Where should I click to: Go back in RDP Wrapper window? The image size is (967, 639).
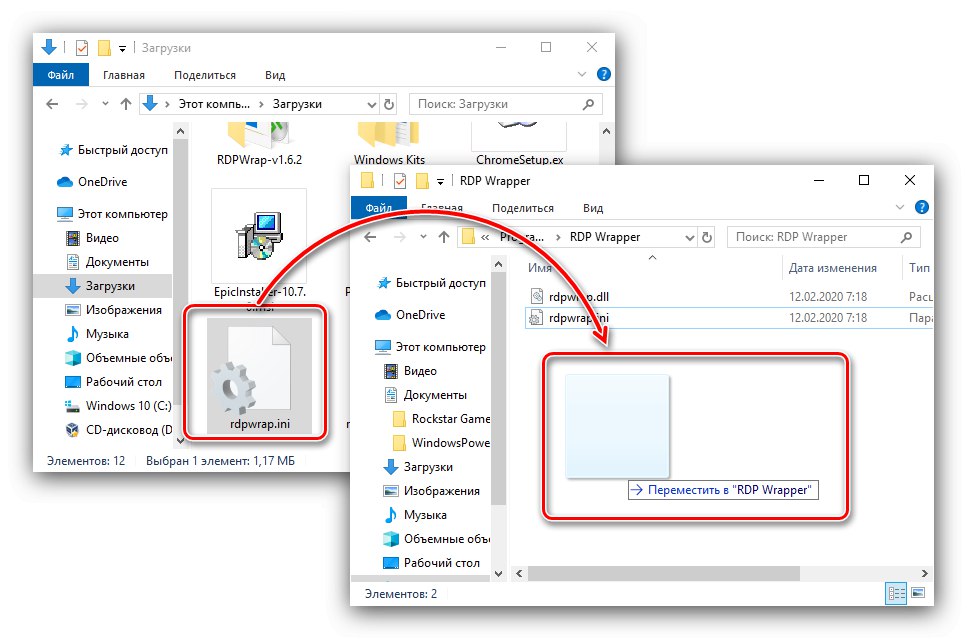coord(370,237)
